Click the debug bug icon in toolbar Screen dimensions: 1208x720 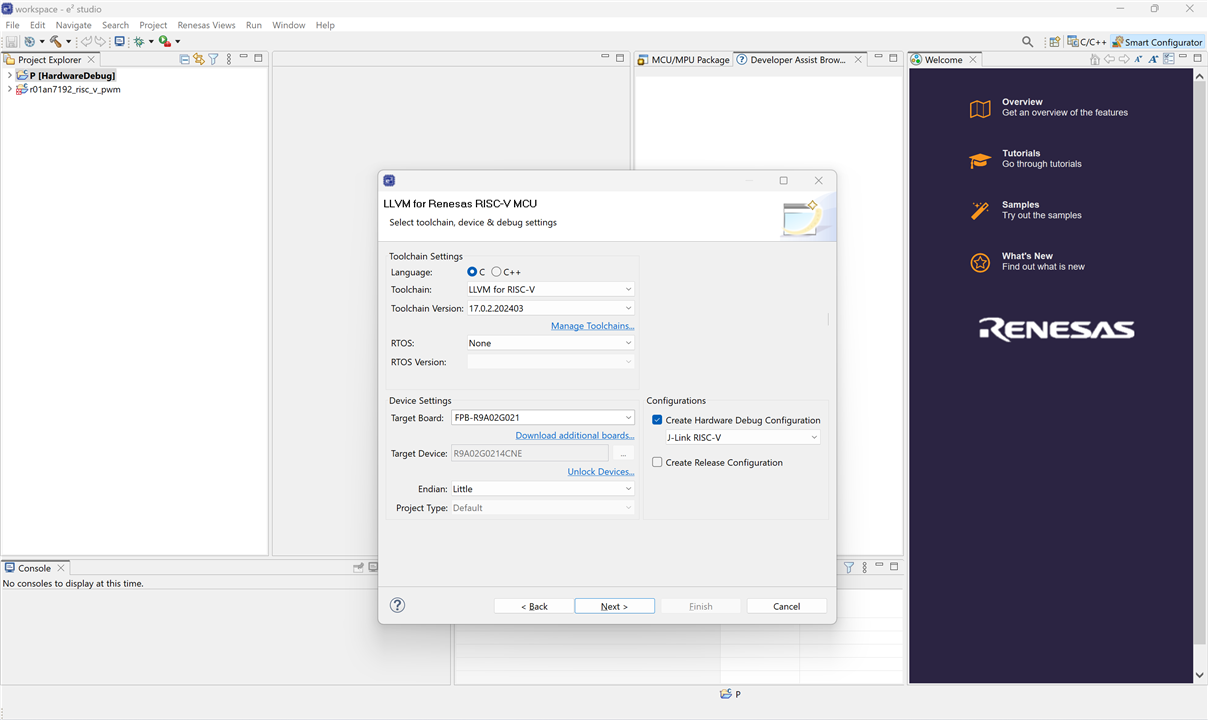pyautogui.click(x=139, y=42)
